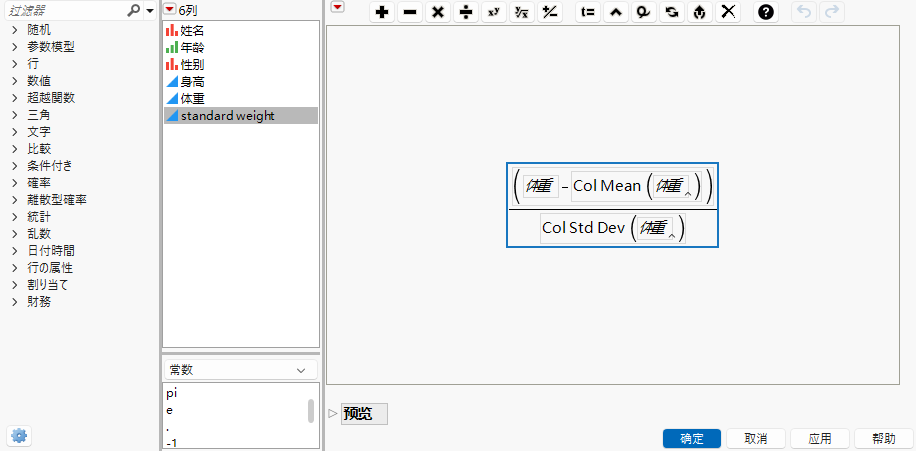Click the first 体重 term in numerator
916x451 pixels.
[x=540, y=186]
